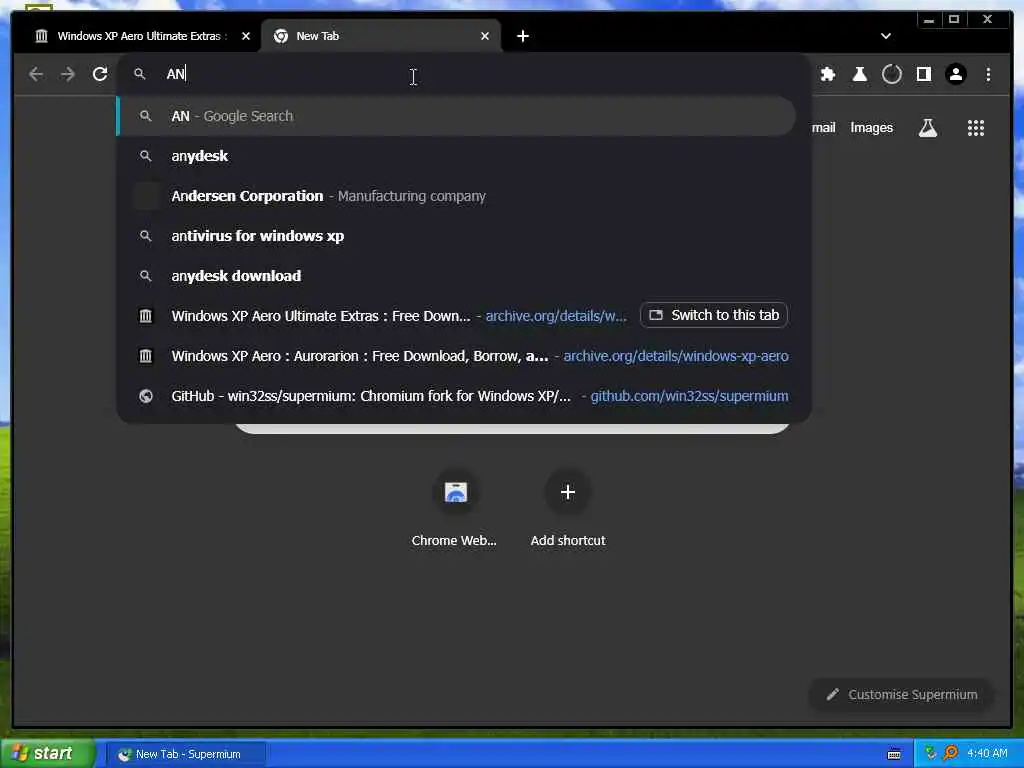Screen dimensions: 1024x768
Task: Open the profile avatar icon
Action: 955,74
